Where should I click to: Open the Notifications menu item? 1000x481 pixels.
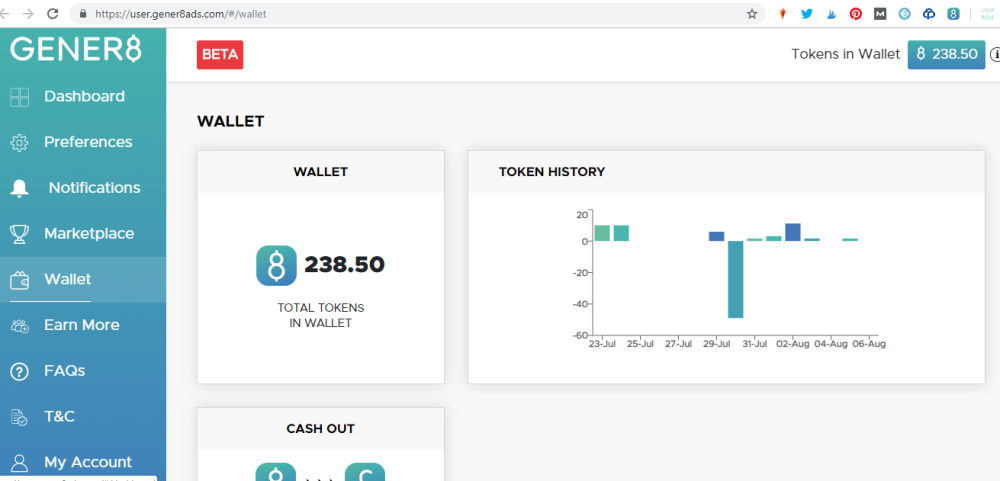94,188
